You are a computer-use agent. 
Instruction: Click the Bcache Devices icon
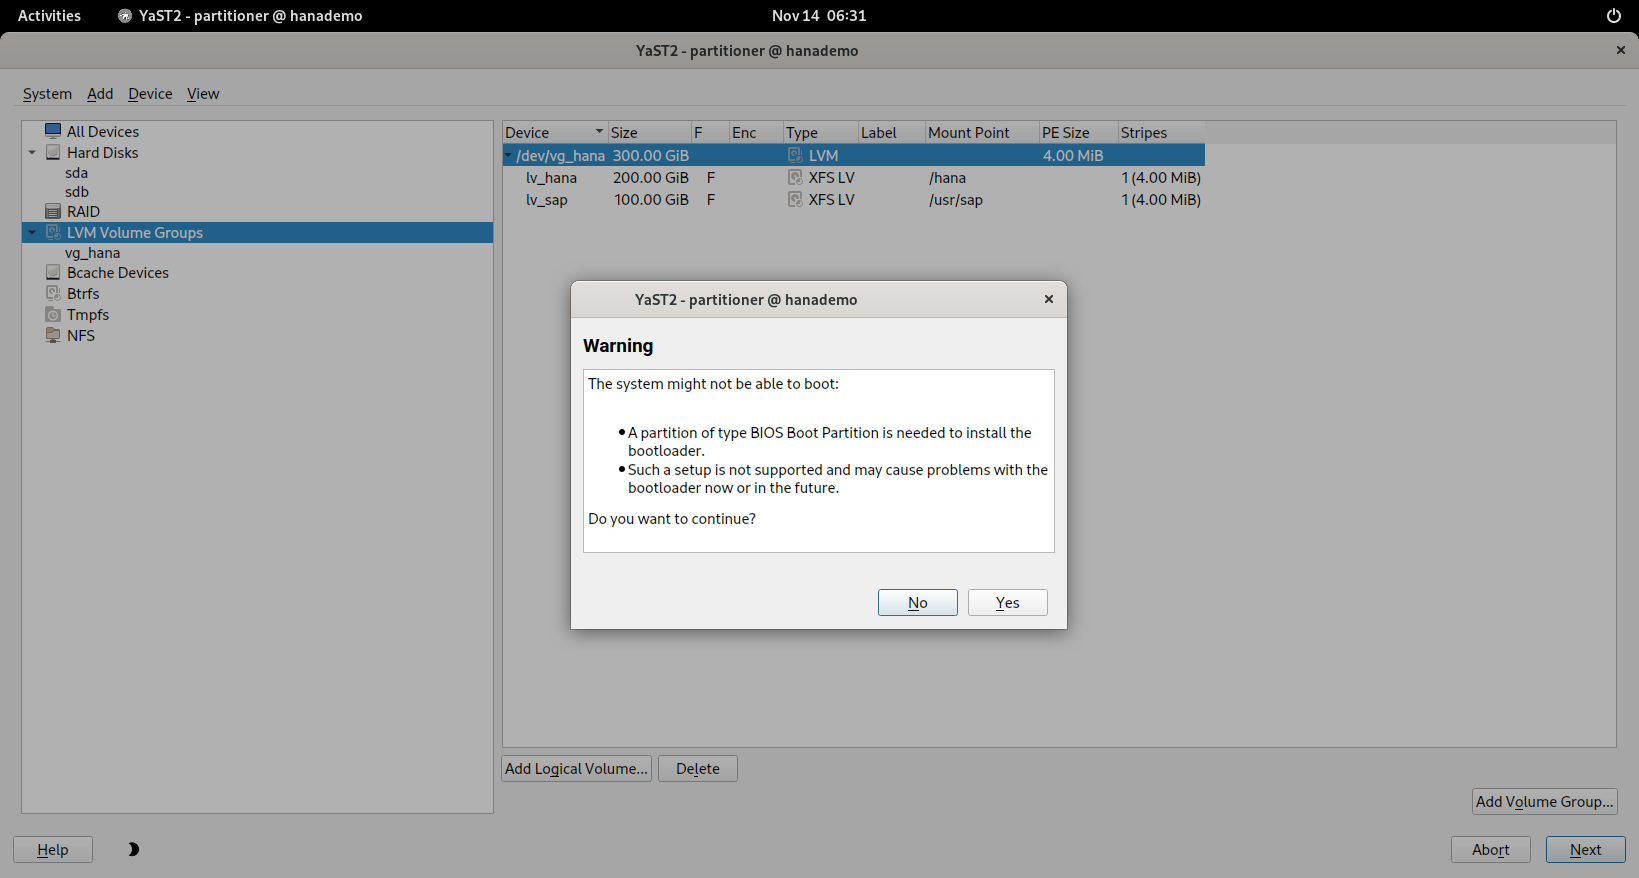click(x=53, y=272)
